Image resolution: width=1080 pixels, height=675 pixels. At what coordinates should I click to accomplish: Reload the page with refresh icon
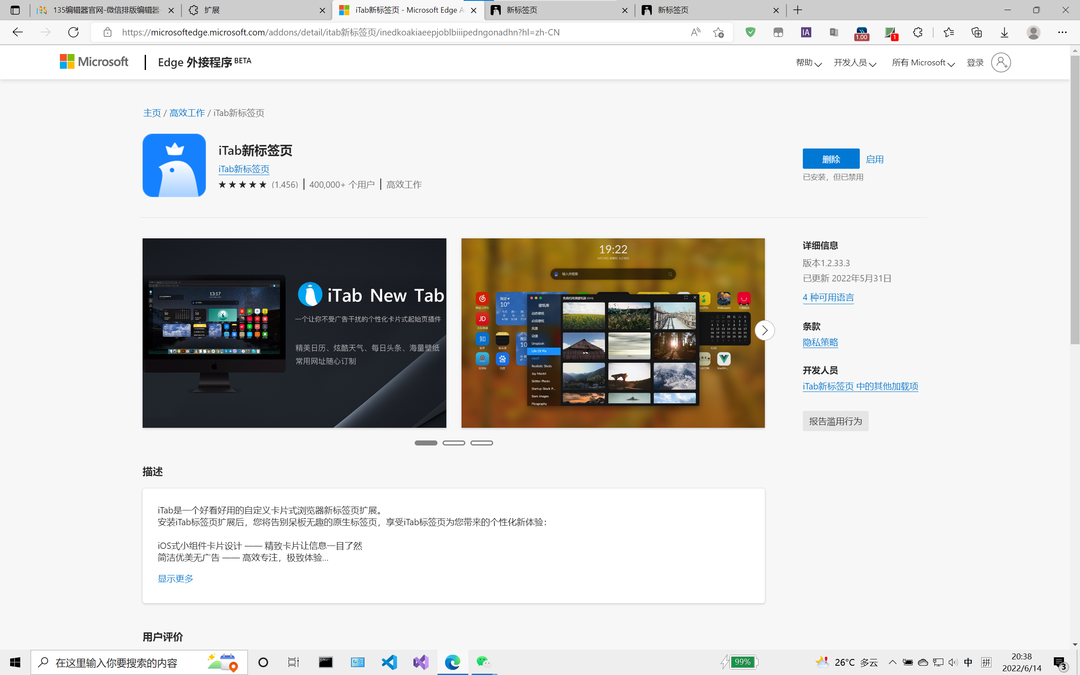(x=73, y=32)
